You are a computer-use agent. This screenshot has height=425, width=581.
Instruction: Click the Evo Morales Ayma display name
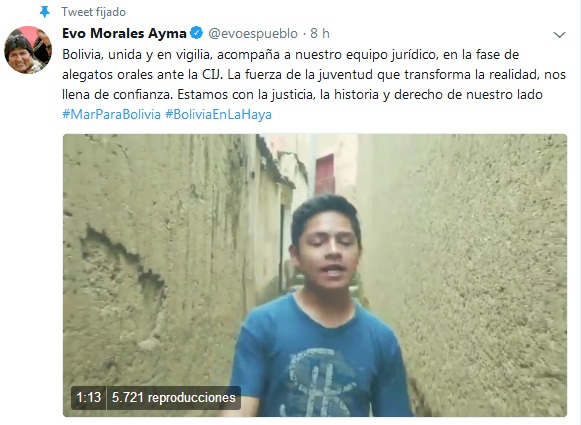pos(124,33)
